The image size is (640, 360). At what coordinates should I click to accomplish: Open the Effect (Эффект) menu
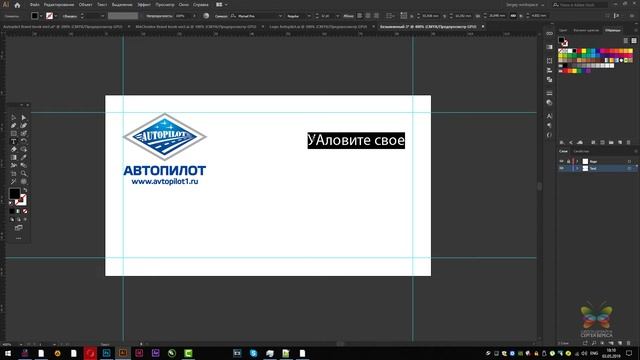pyautogui.click(x=144, y=4)
